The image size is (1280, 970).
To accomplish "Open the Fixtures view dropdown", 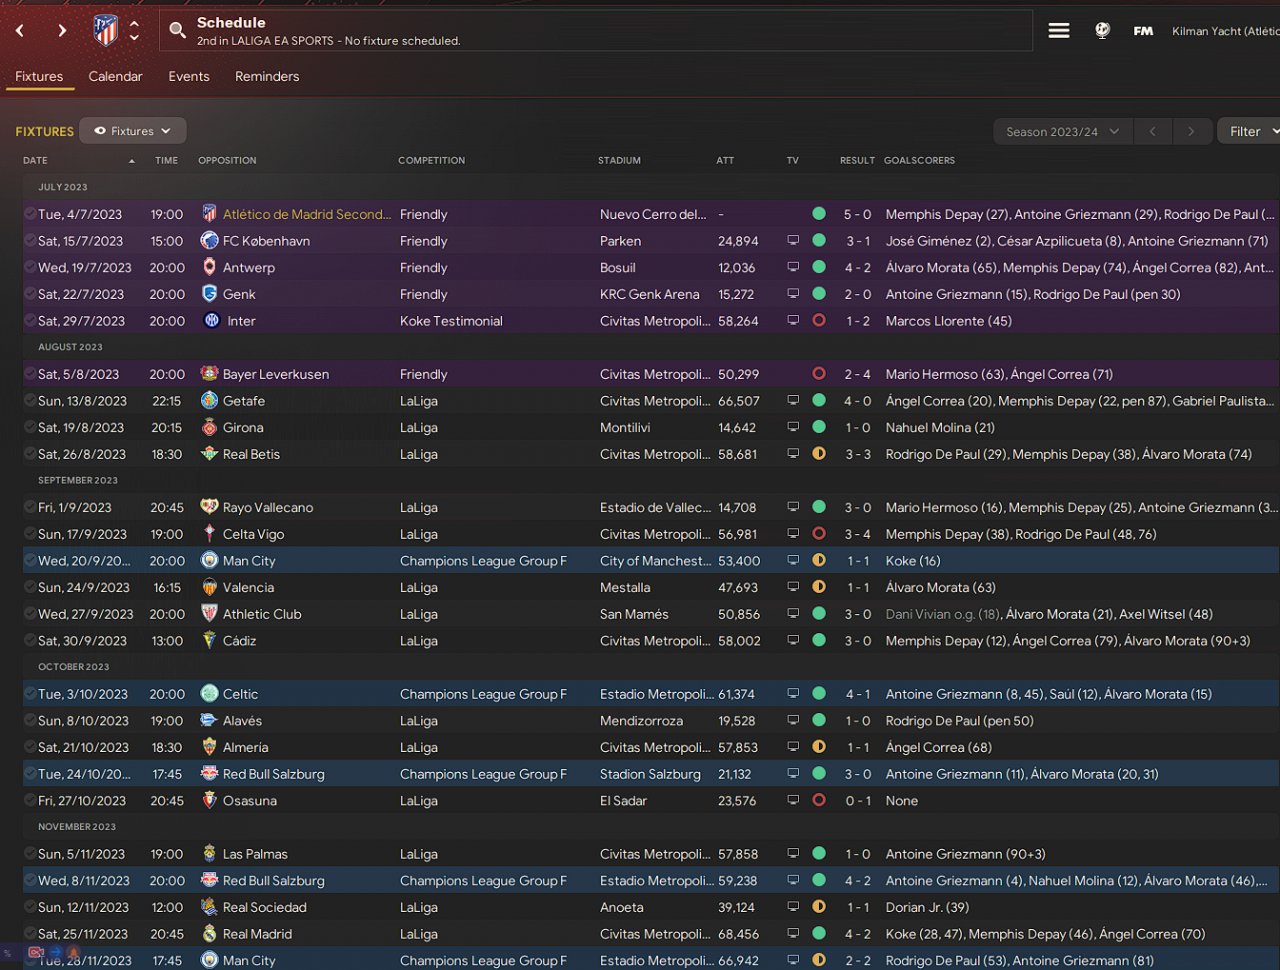I will pos(133,131).
